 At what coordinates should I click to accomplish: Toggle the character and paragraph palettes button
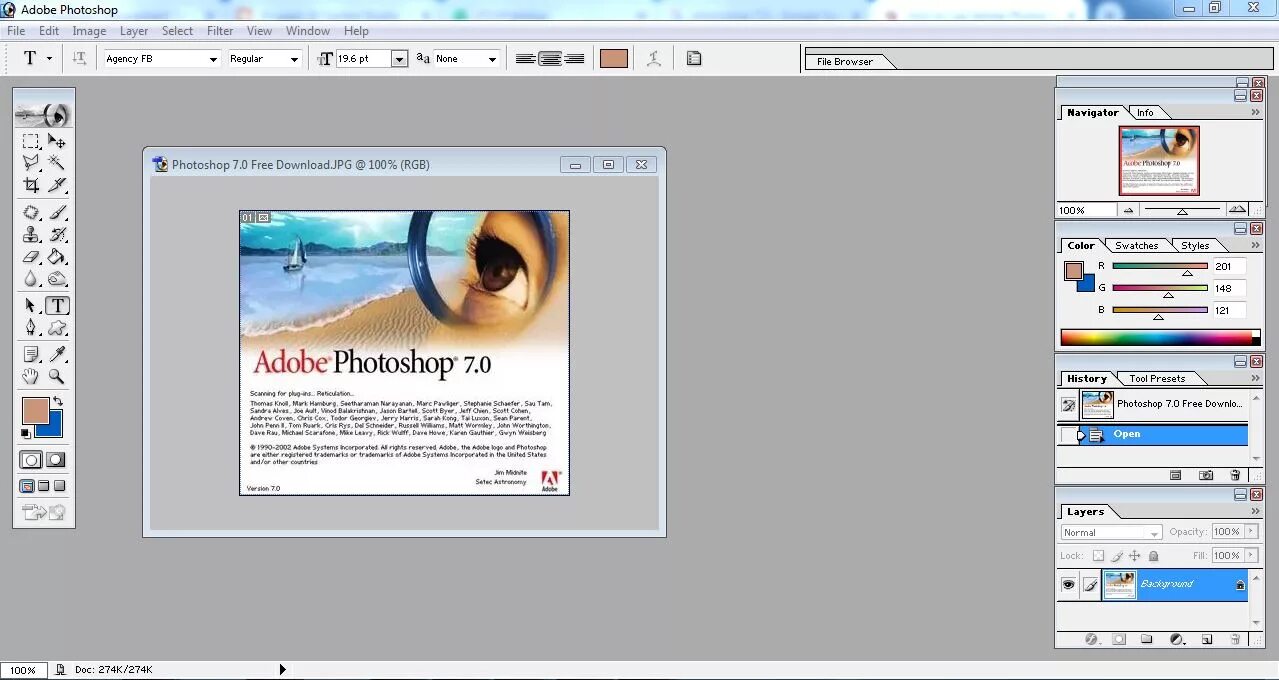point(694,59)
